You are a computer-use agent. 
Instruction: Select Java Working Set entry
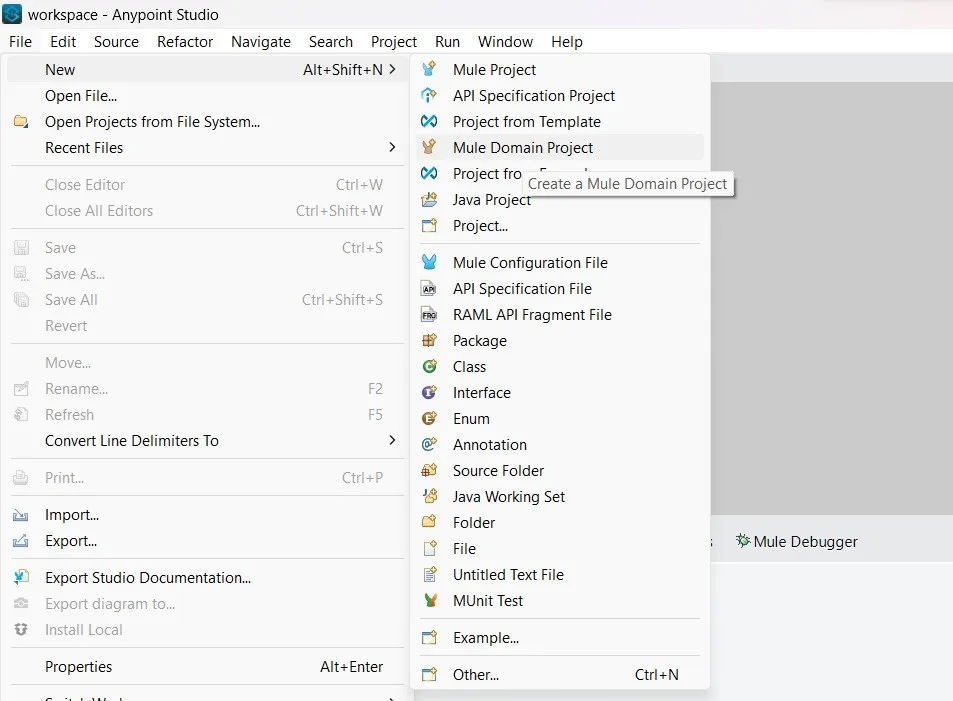pos(560,497)
